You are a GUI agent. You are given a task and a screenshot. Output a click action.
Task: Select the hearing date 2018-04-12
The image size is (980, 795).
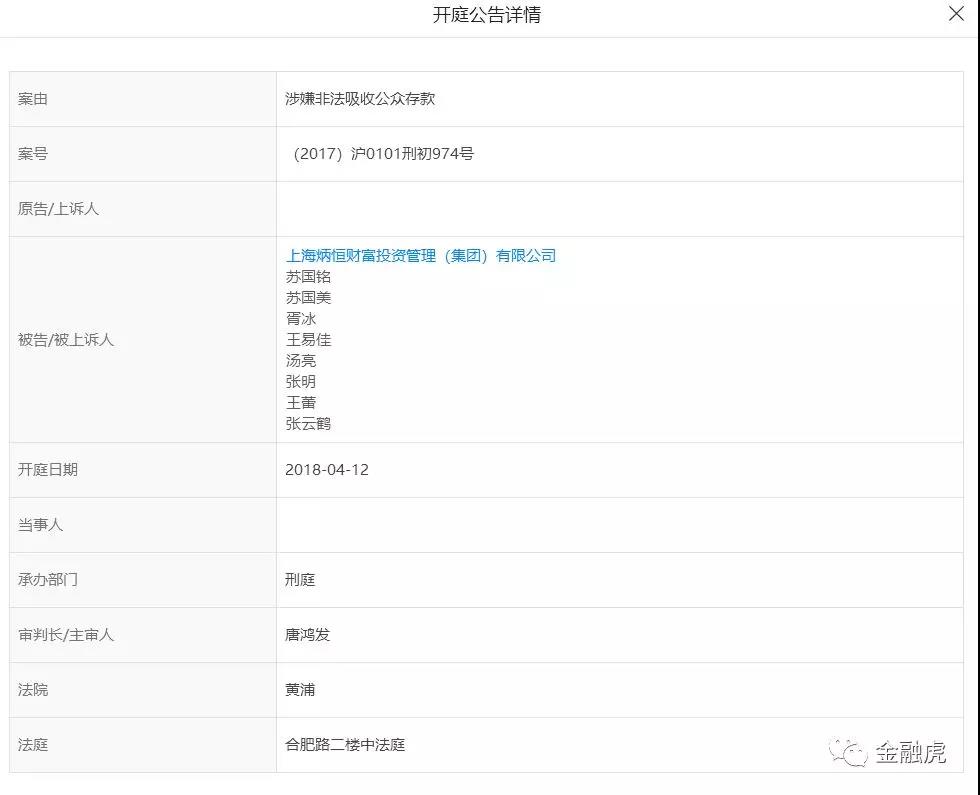click(327, 470)
